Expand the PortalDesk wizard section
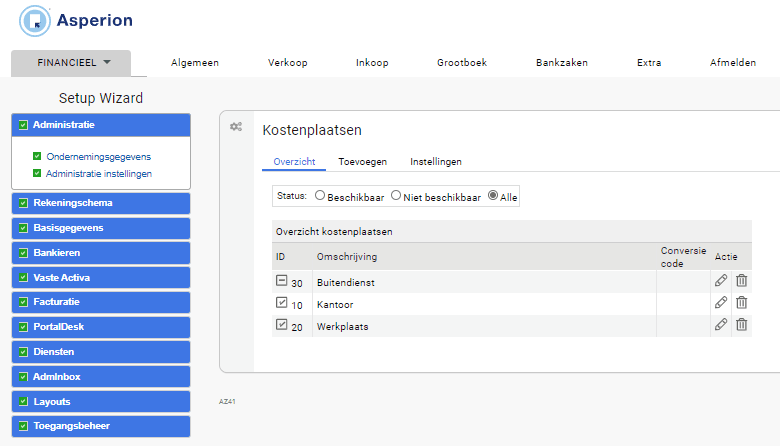The width and height of the screenshot is (780, 446). click(101, 327)
